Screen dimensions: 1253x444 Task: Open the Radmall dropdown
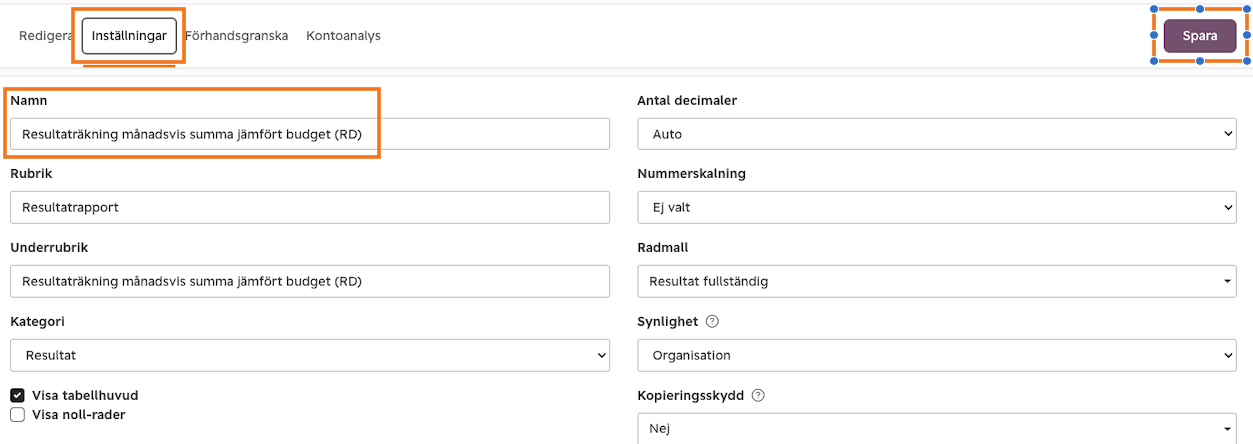click(x=937, y=281)
